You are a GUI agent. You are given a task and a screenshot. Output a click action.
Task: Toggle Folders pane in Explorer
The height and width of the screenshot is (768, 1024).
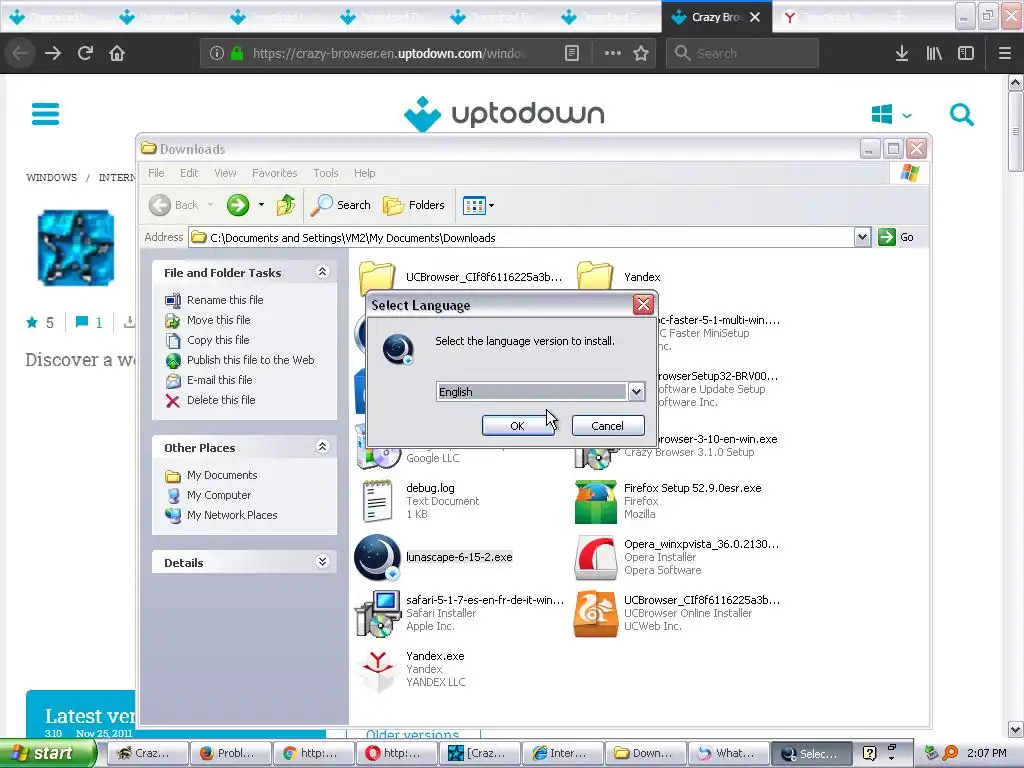414,205
